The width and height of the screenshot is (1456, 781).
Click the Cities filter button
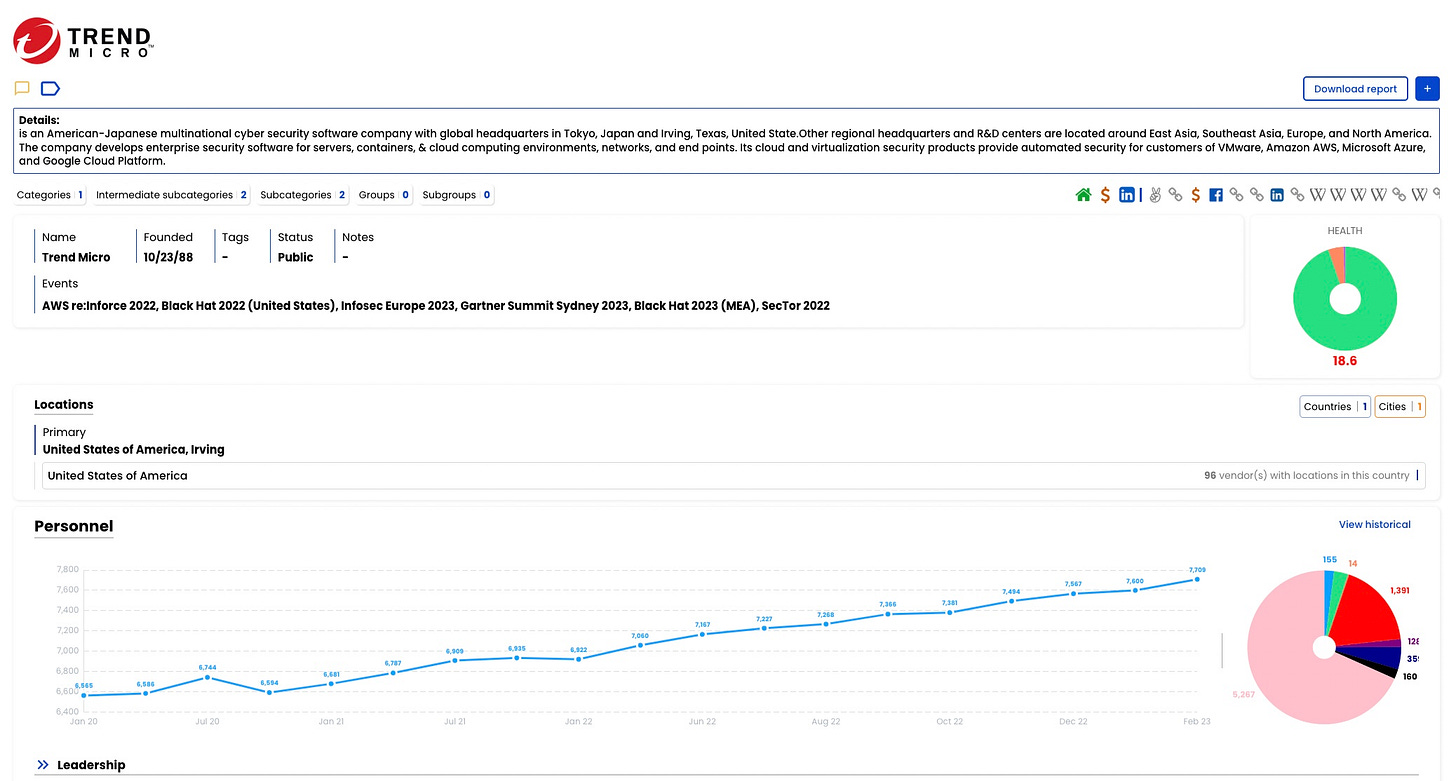[x=1400, y=406]
